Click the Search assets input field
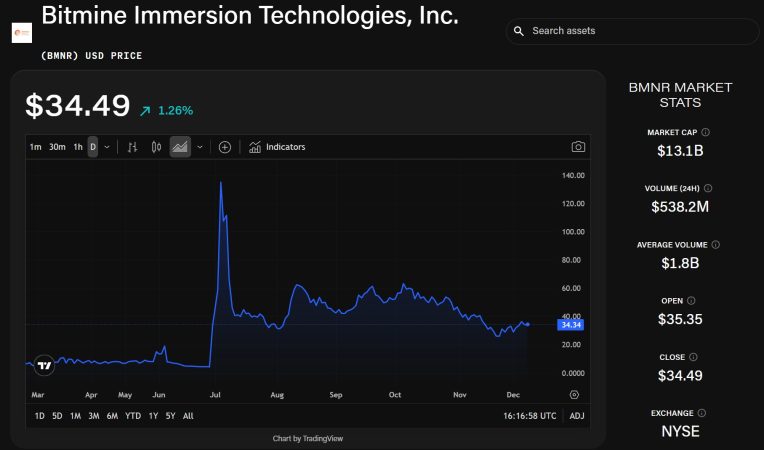 [632, 31]
